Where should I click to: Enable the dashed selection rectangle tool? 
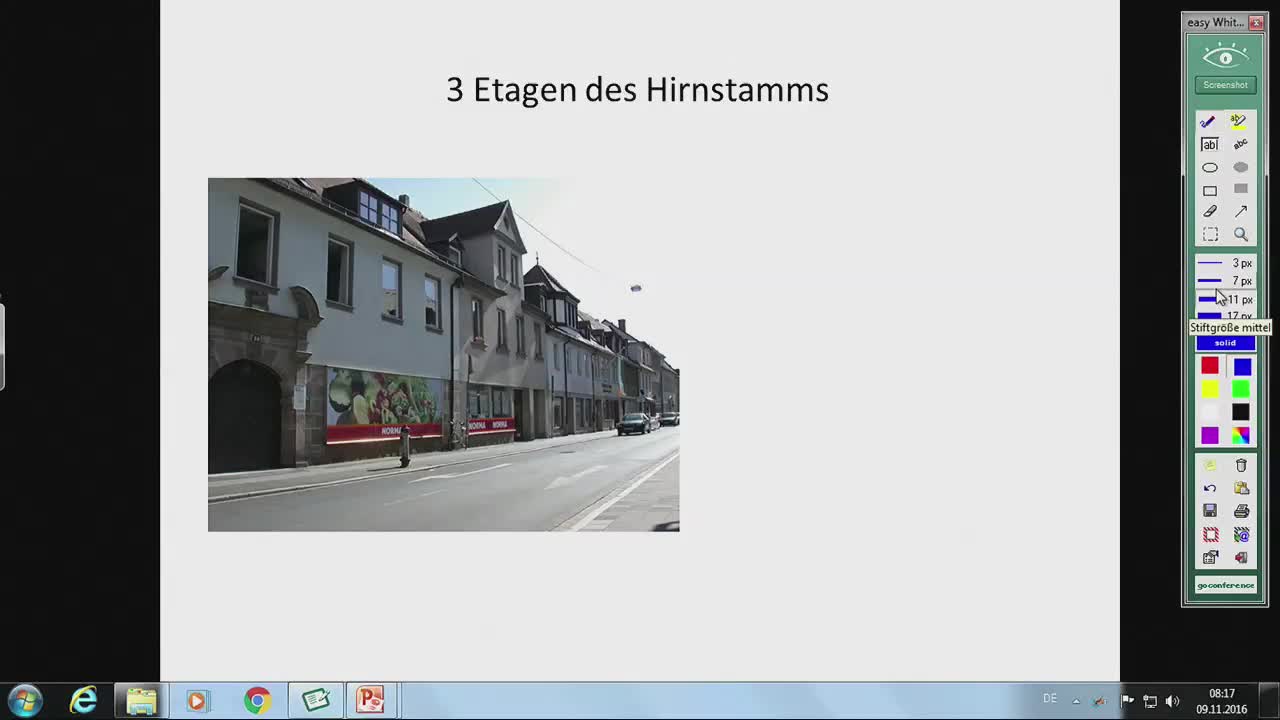[1211, 233]
